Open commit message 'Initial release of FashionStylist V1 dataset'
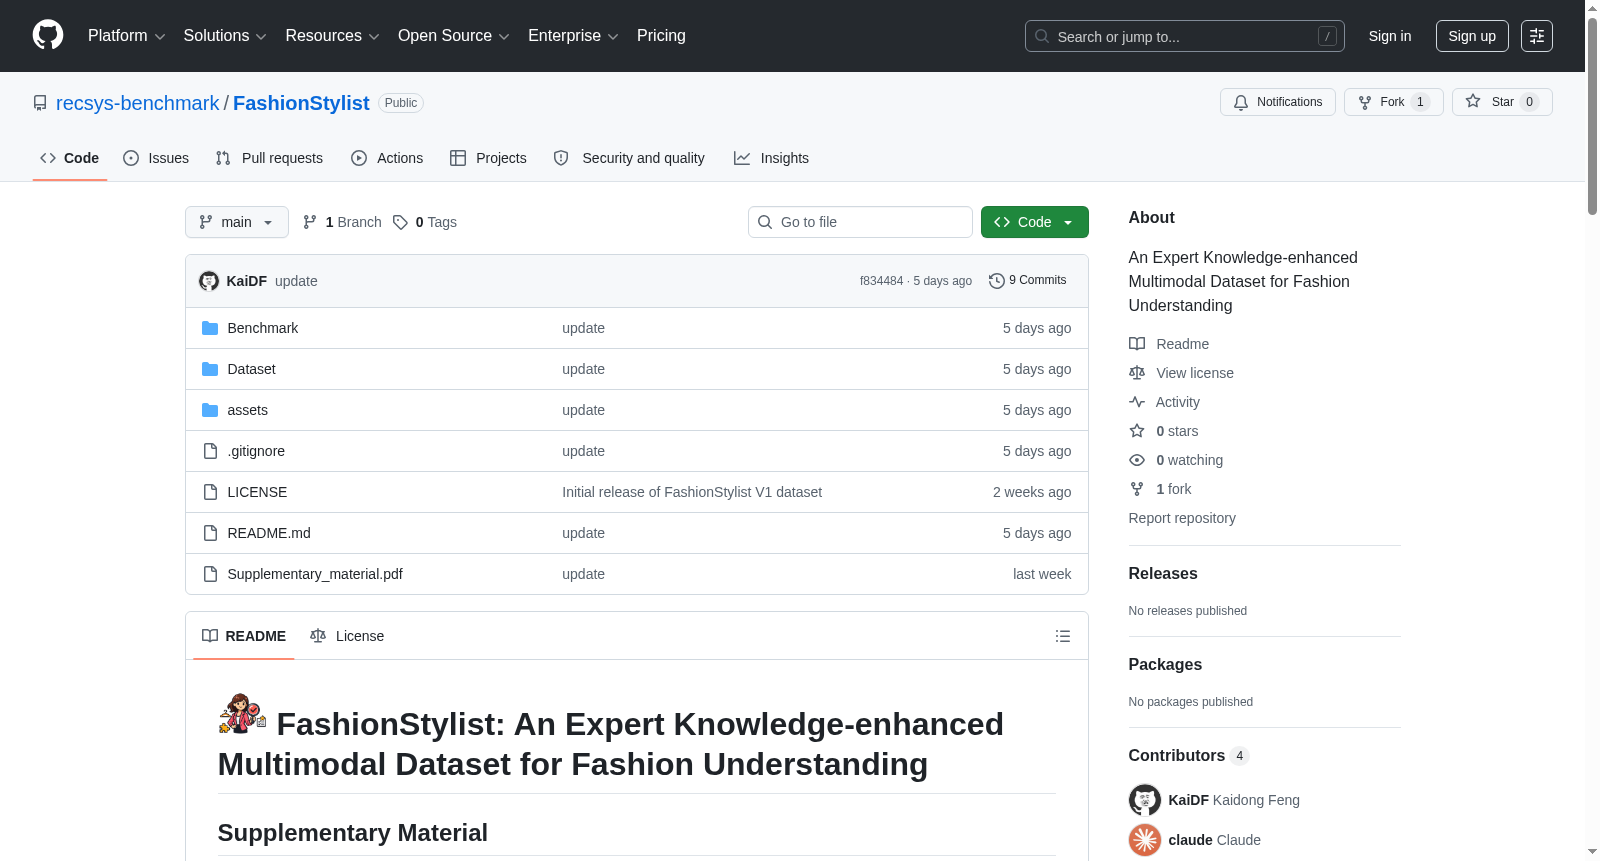The height and width of the screenshot is (861, 1600). (x=692, y=492)
